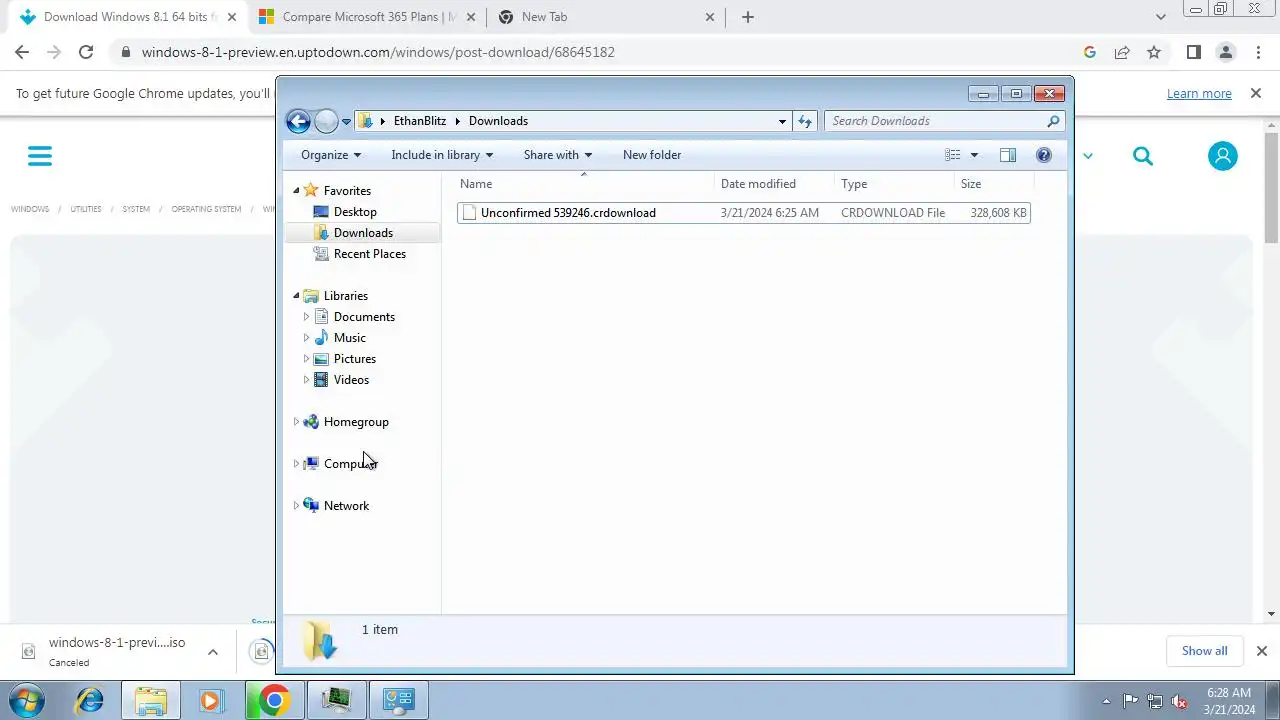This screenshot has height=720, width=1280.
Task: Expand the Documents library
Action: tap(306, 317)
